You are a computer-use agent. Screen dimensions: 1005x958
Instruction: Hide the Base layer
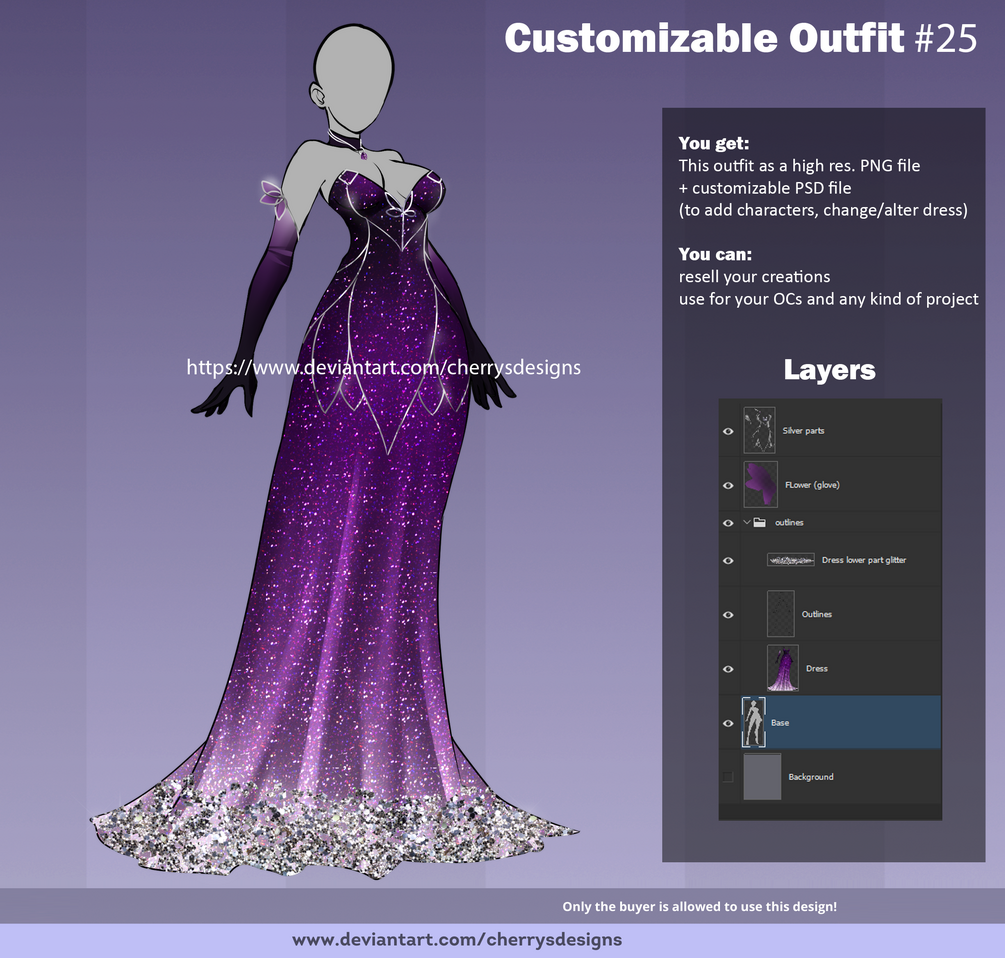click(728, 723)
